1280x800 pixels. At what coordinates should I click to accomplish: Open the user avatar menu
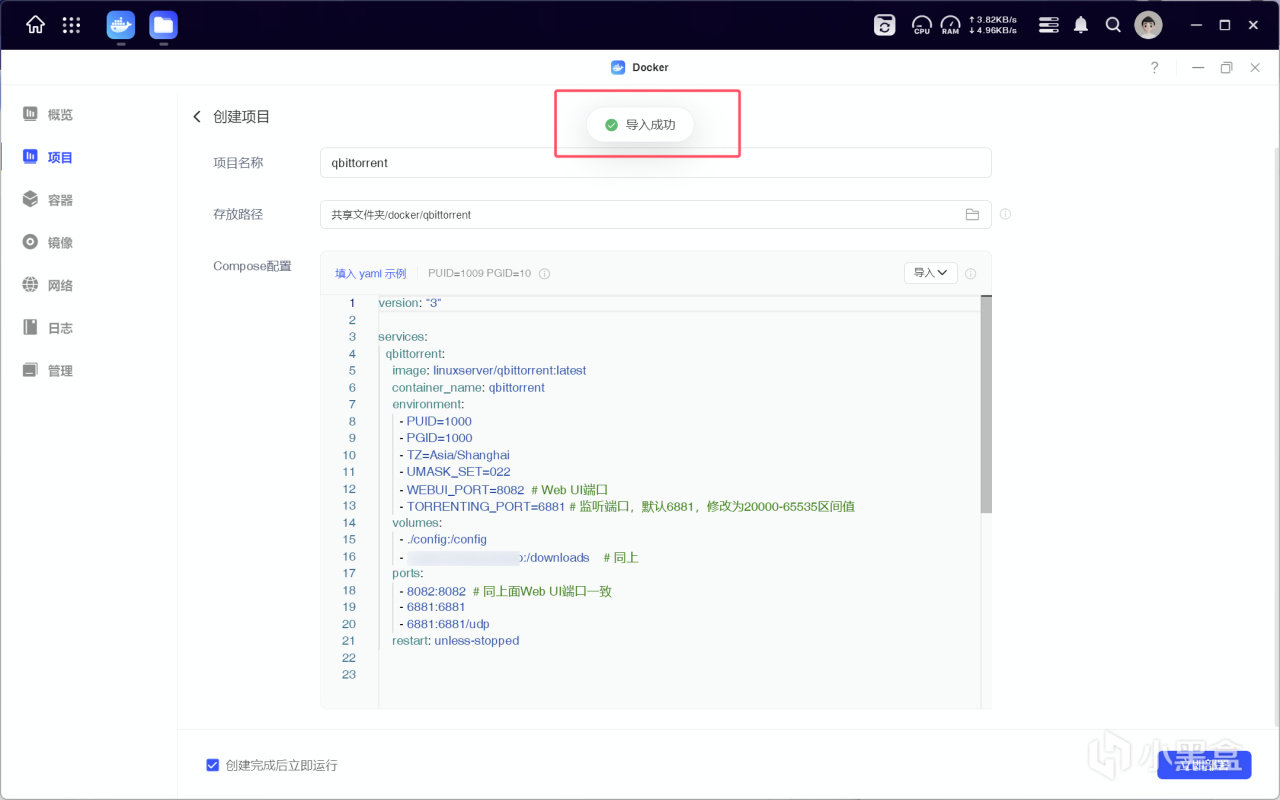[x=1148, y=25]
